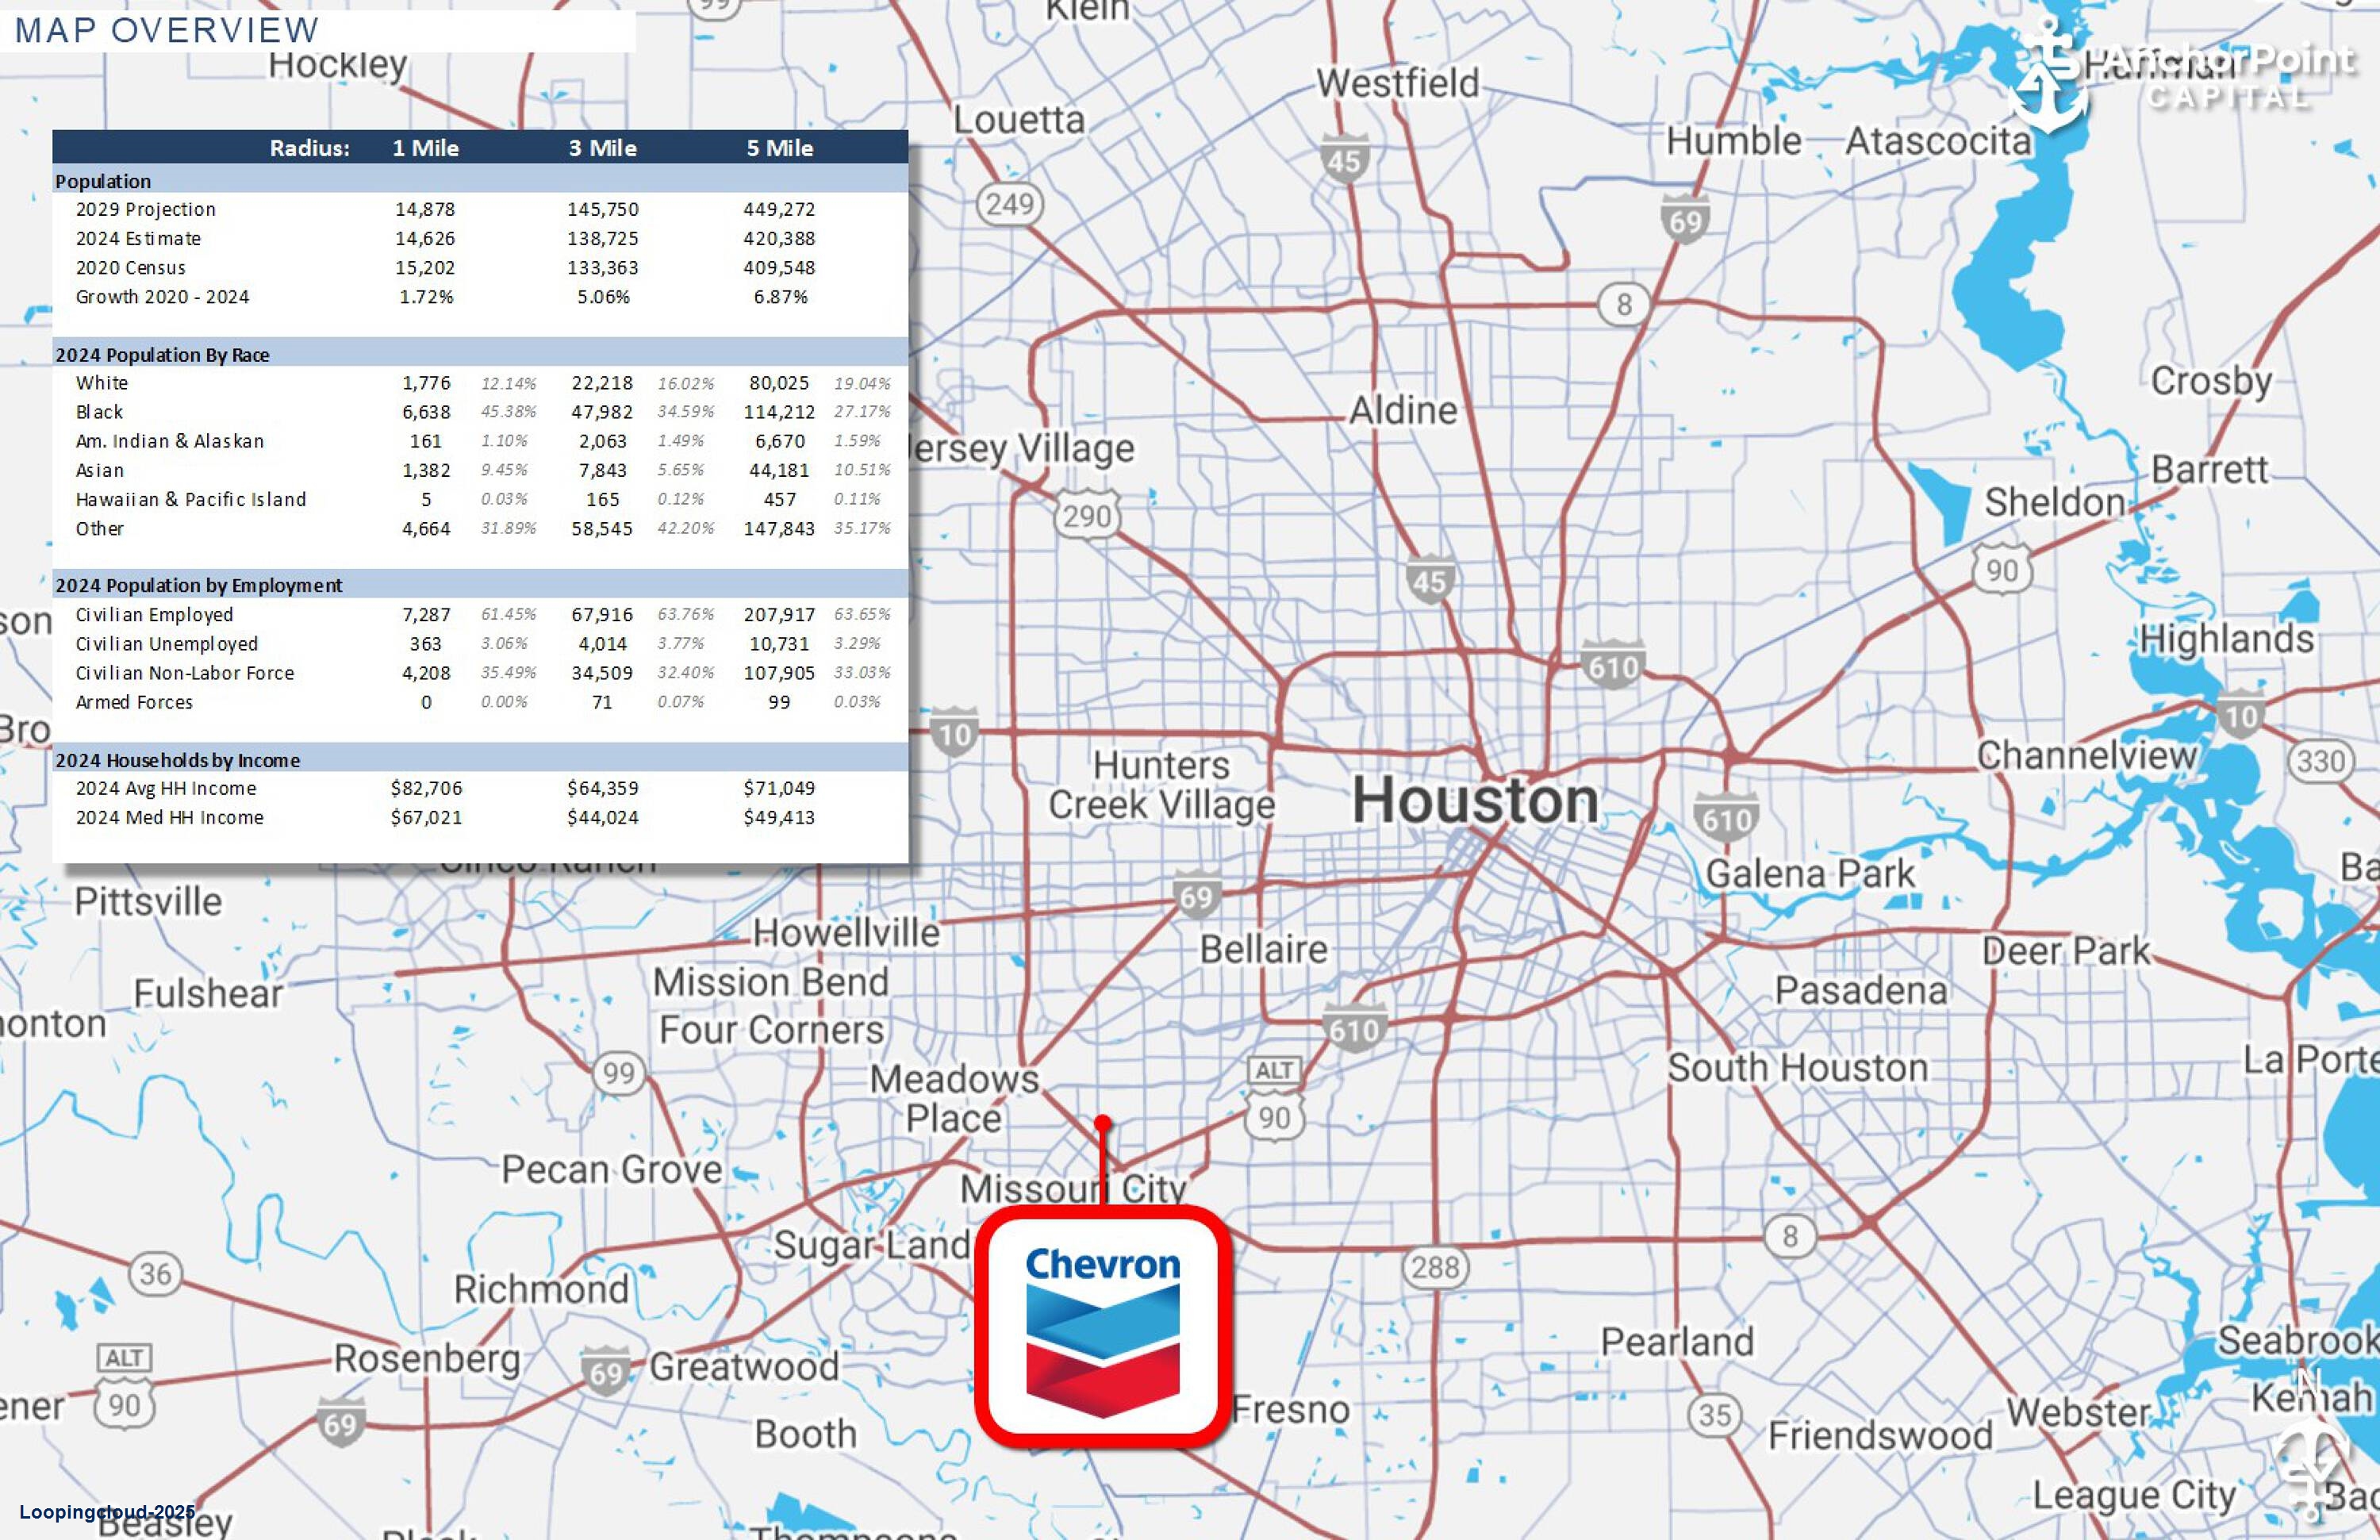Click the Armed Forces row label
Viewport: 2380px width, 1540px height.
tap(134, 702)
